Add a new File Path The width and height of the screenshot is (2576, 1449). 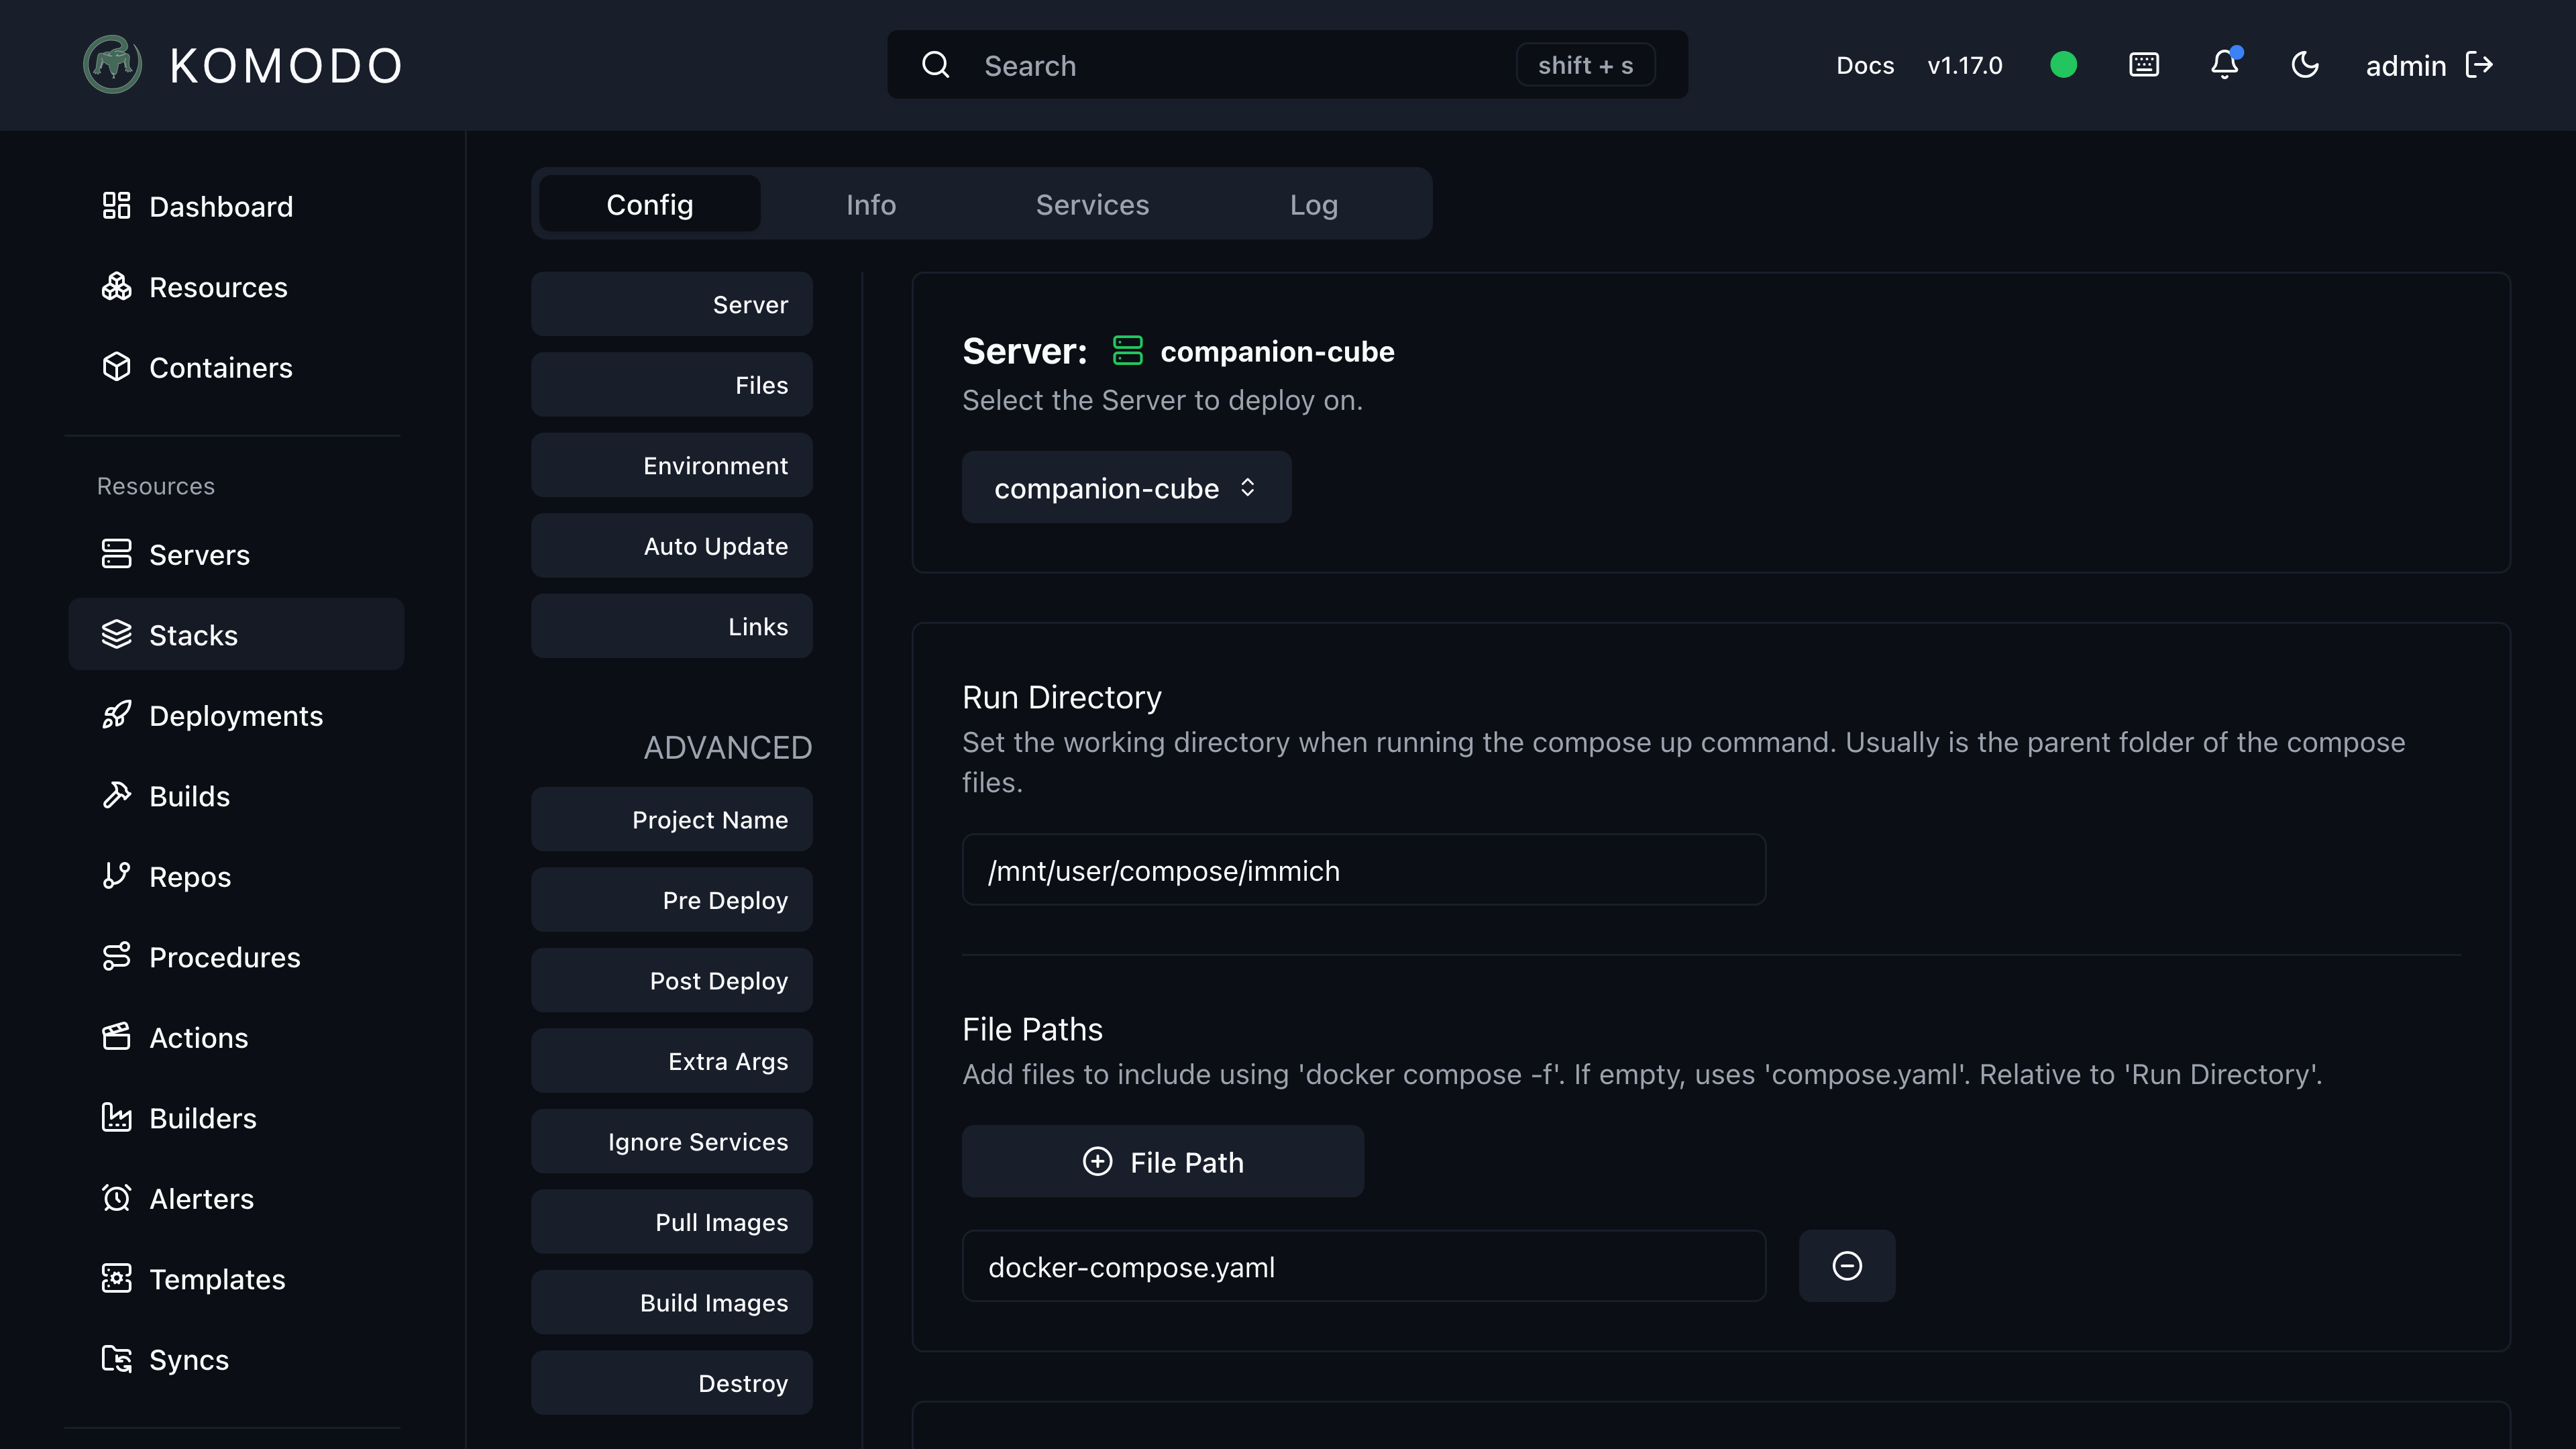[1163, 1162]
